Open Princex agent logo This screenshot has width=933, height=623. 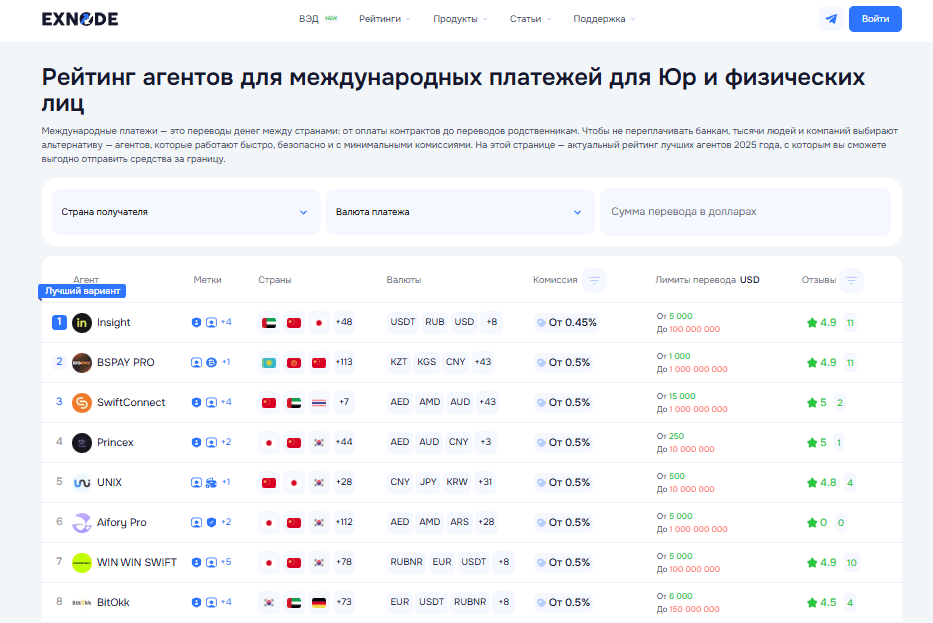point(82,443)
